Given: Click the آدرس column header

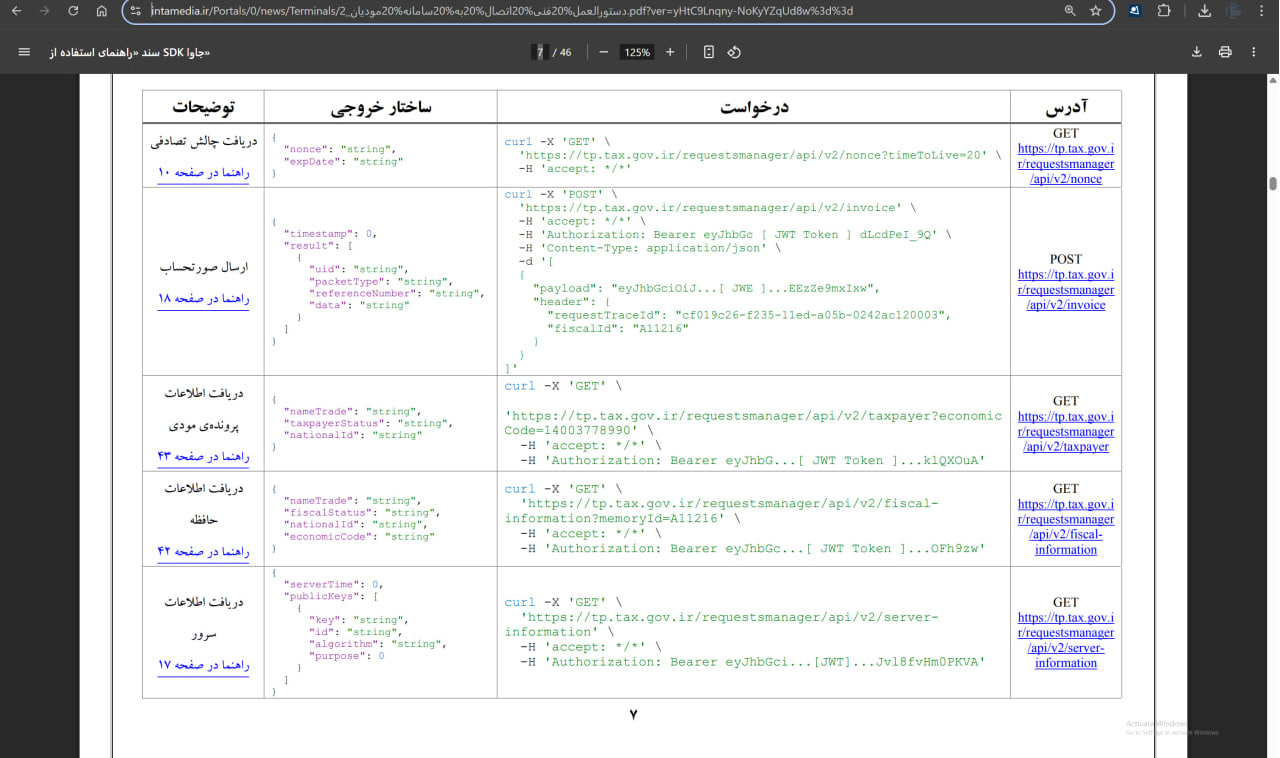Looking at the screenshot, I should (x=1066, y=107).
